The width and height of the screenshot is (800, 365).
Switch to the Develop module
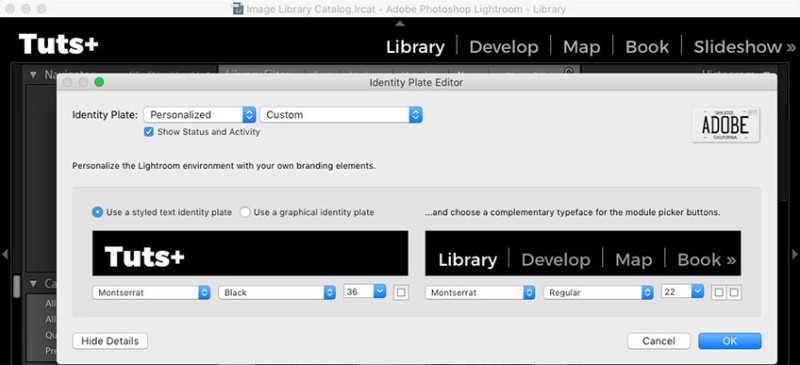click(x=504, y=47)
